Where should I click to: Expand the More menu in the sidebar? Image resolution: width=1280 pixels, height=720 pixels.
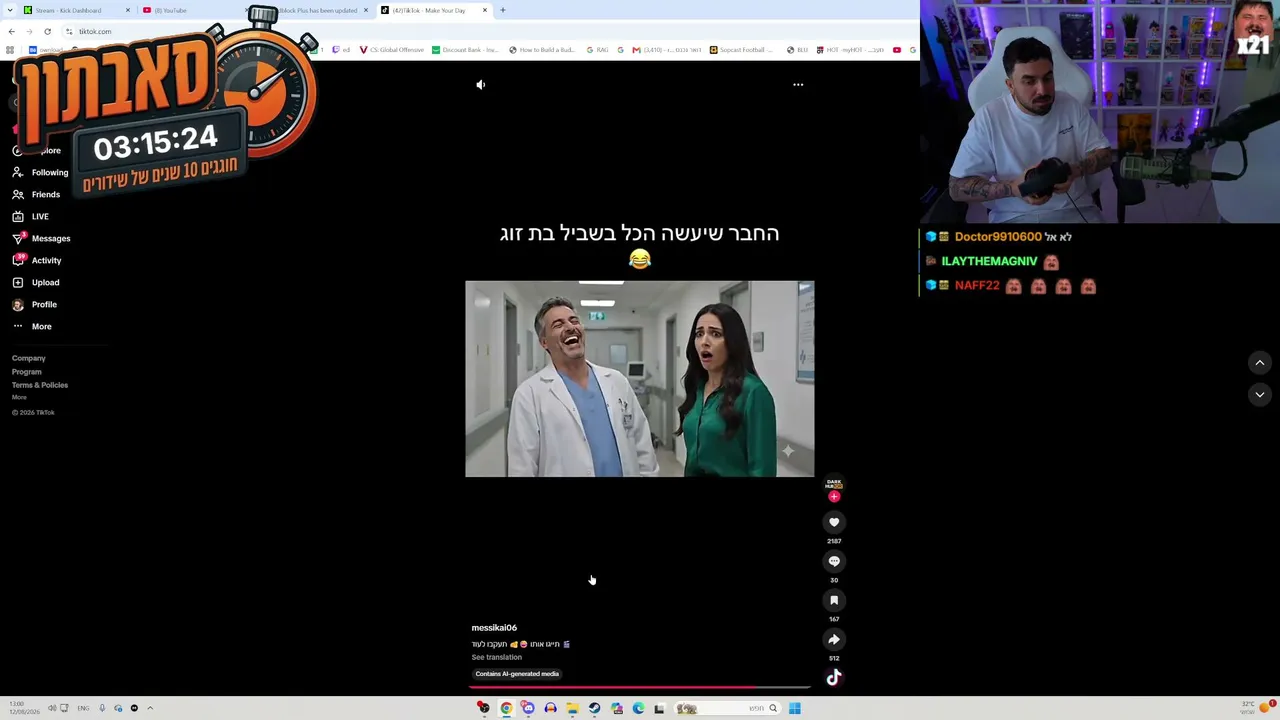click(41, 326)
